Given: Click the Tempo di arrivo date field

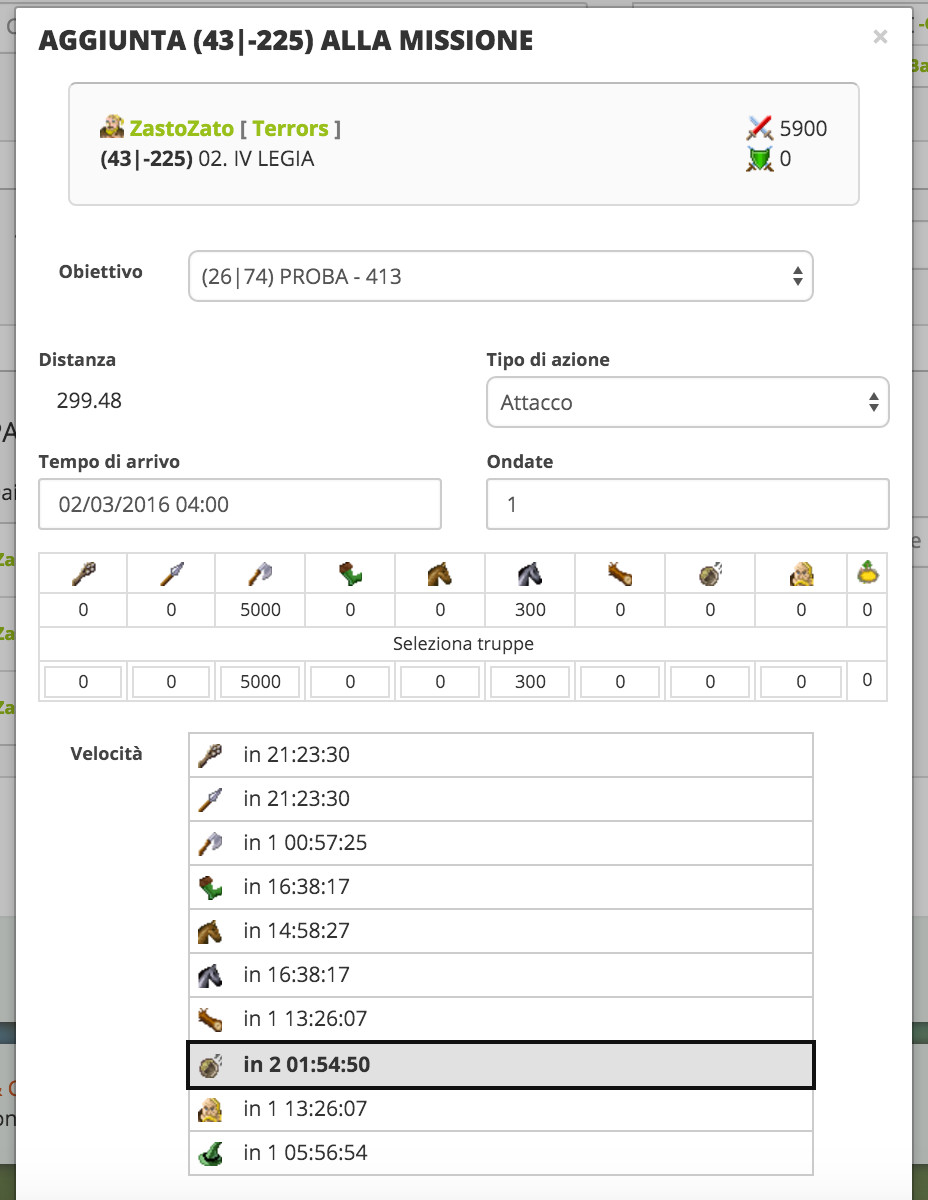Looking at the screenshot, I should point(240,504).
